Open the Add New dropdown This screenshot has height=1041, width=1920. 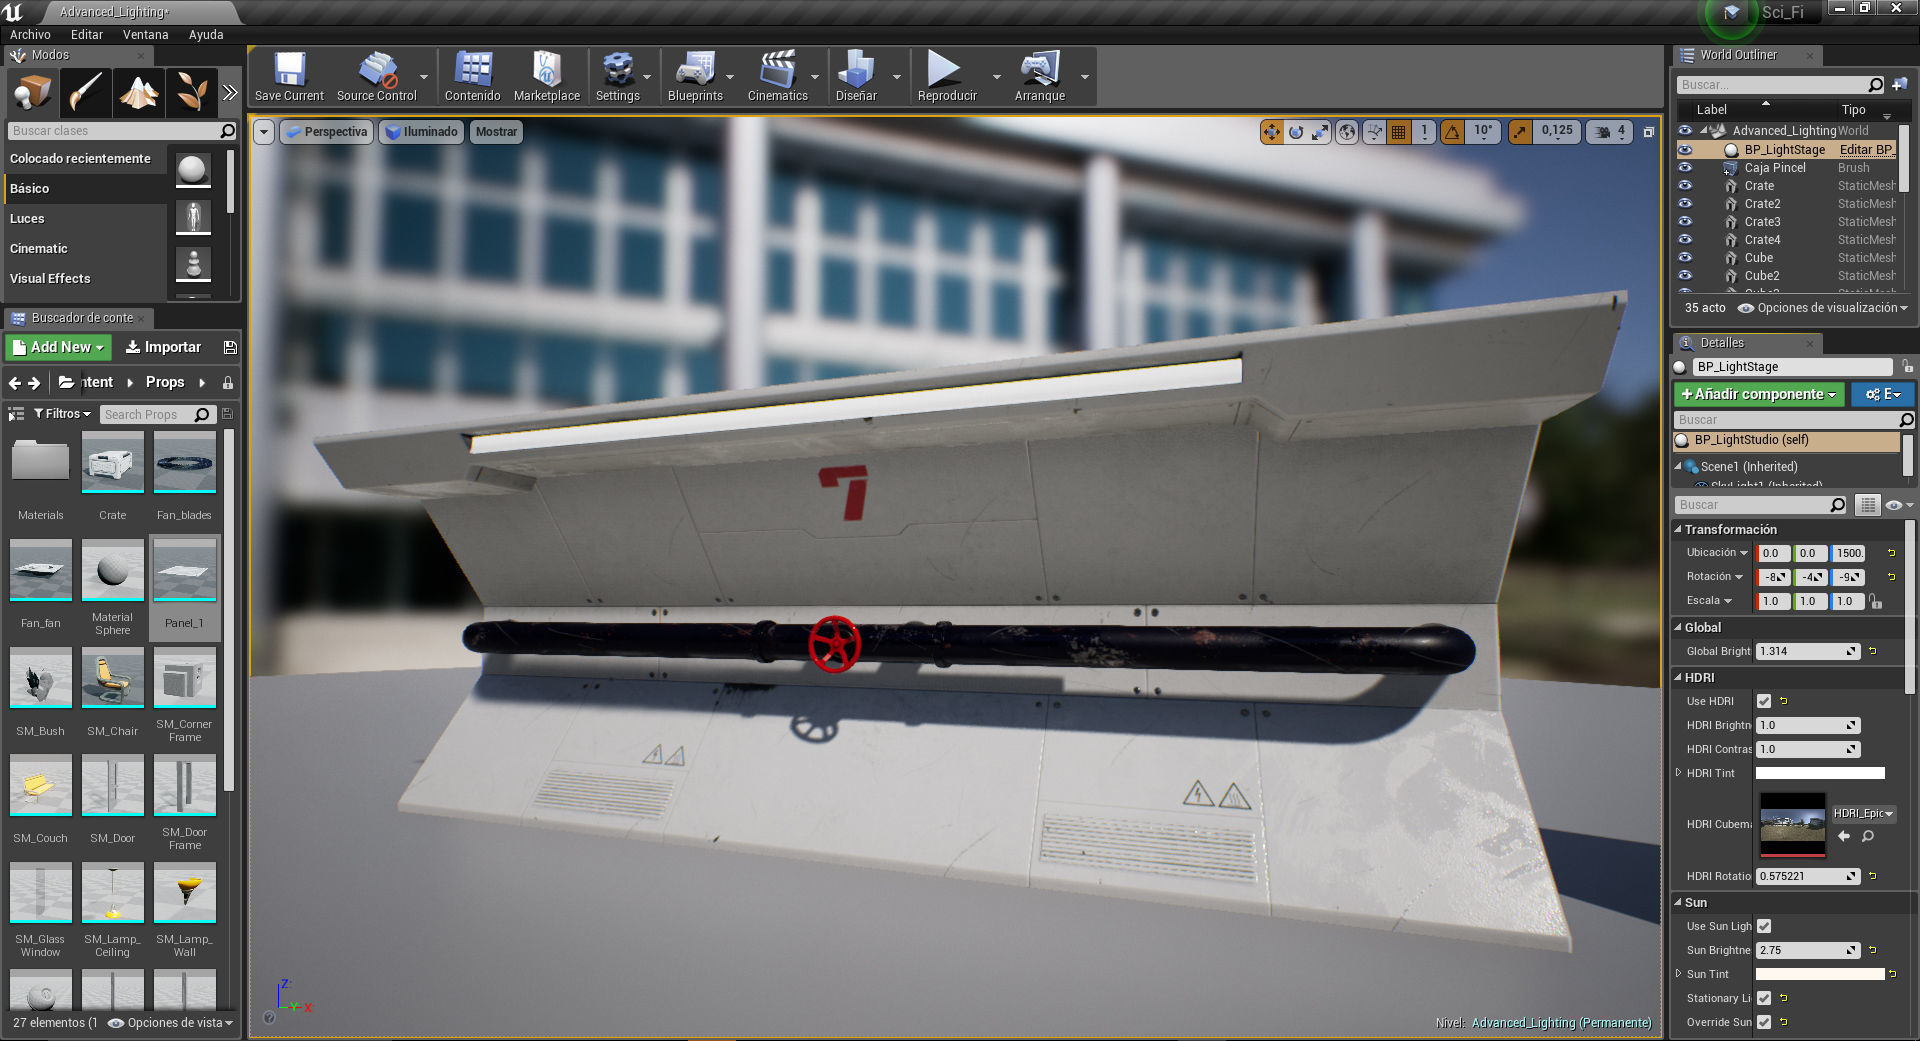coord(58,347)
